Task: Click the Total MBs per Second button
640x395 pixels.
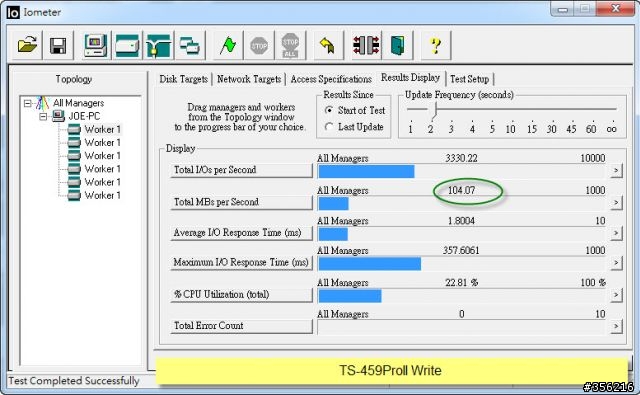Action: pos(241,202)
